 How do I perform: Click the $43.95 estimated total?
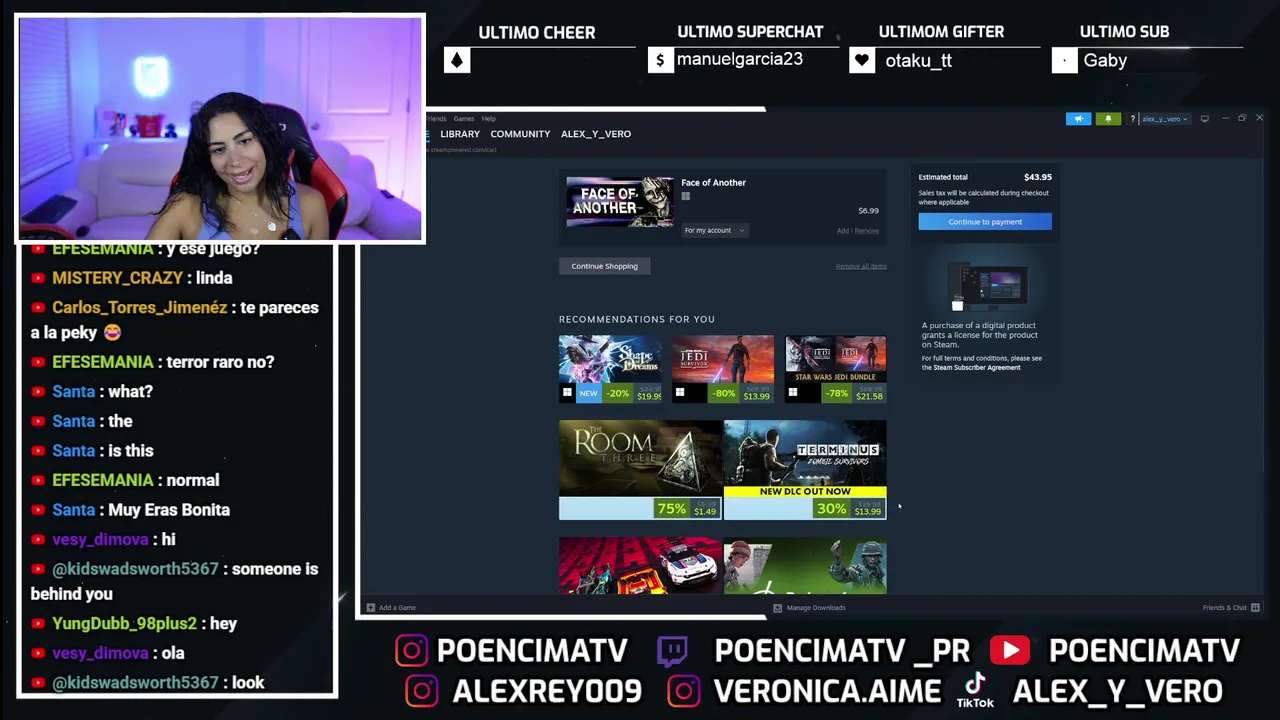[1038, 177]
